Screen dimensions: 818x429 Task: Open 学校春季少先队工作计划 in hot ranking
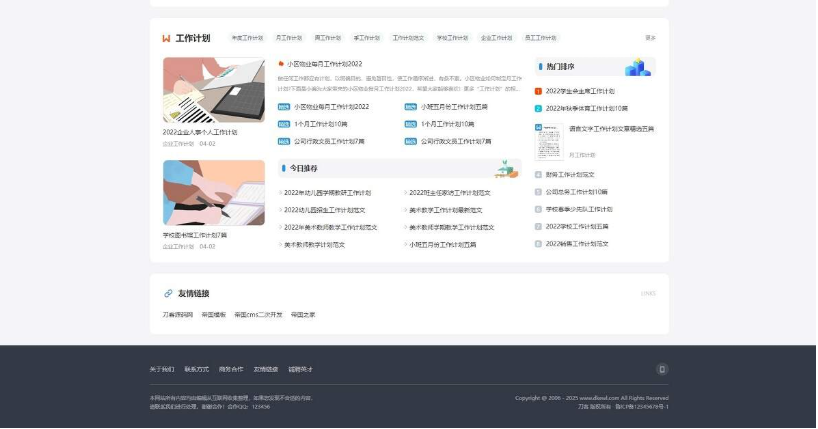(579, 209)
